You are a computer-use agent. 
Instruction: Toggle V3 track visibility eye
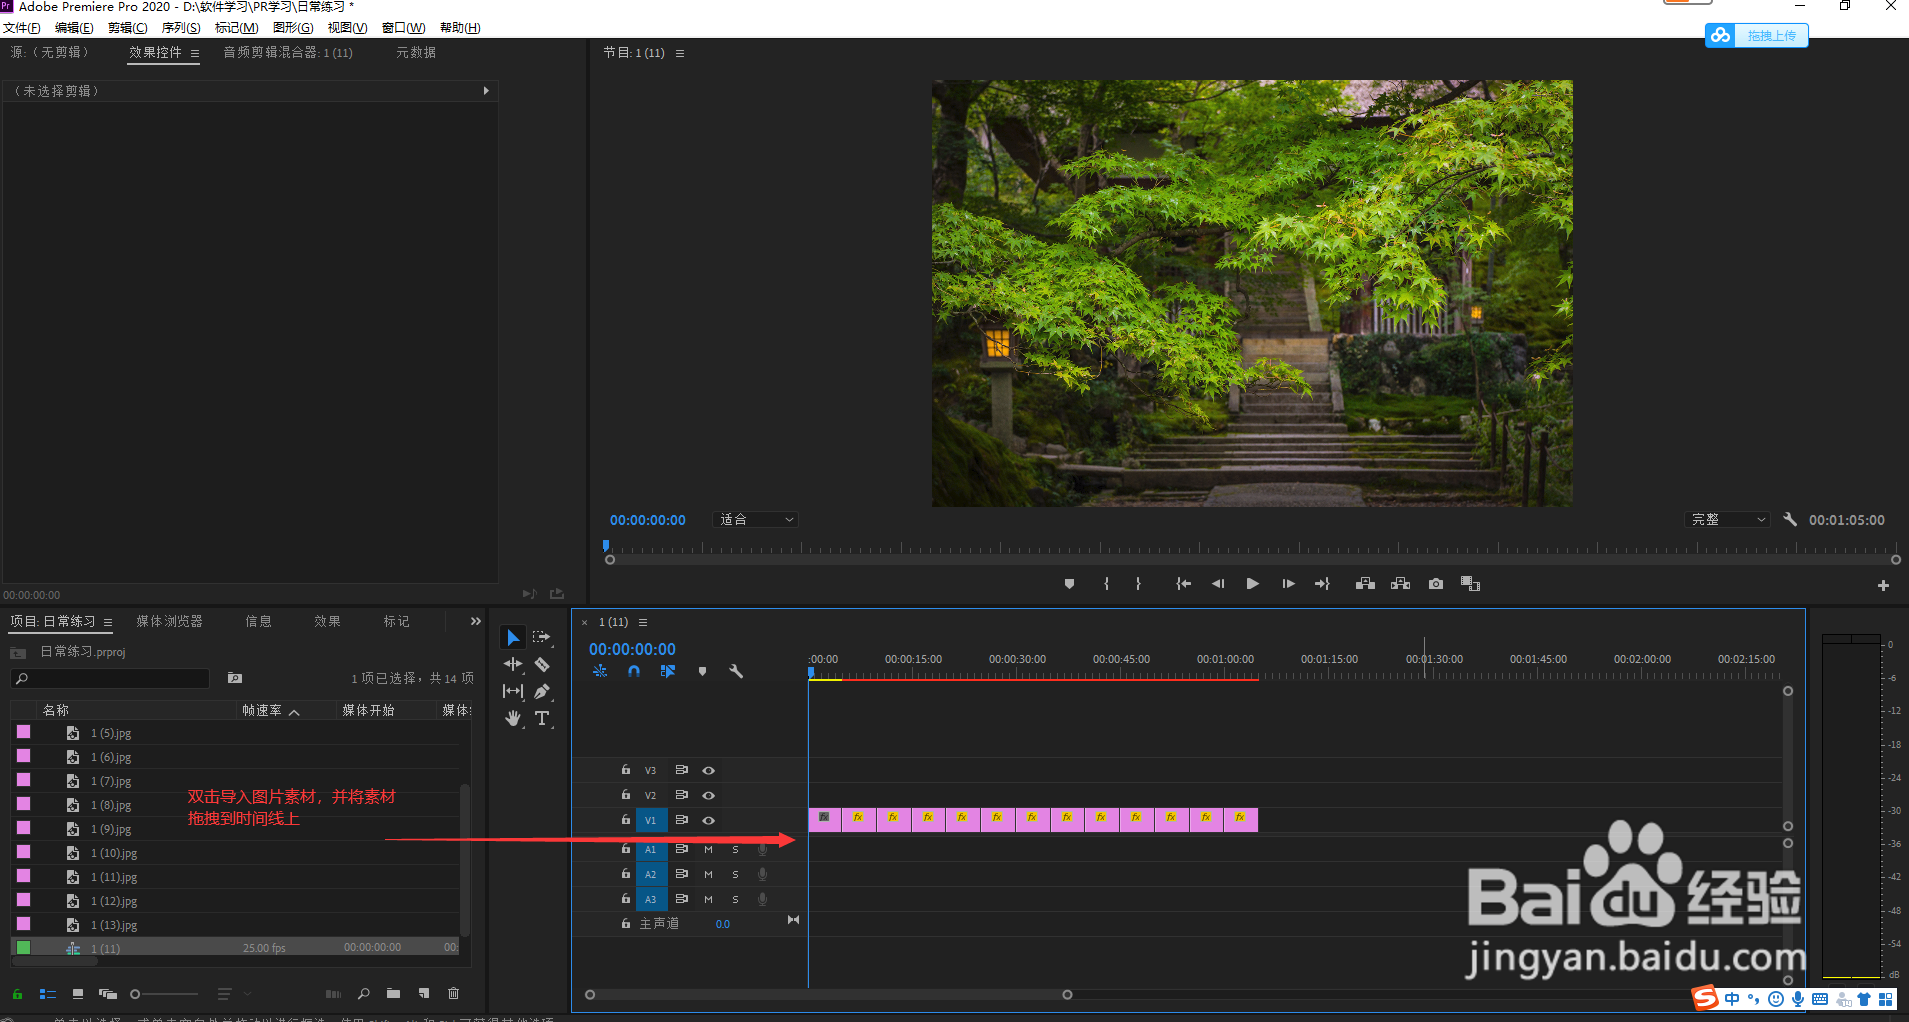pos(708,771)
